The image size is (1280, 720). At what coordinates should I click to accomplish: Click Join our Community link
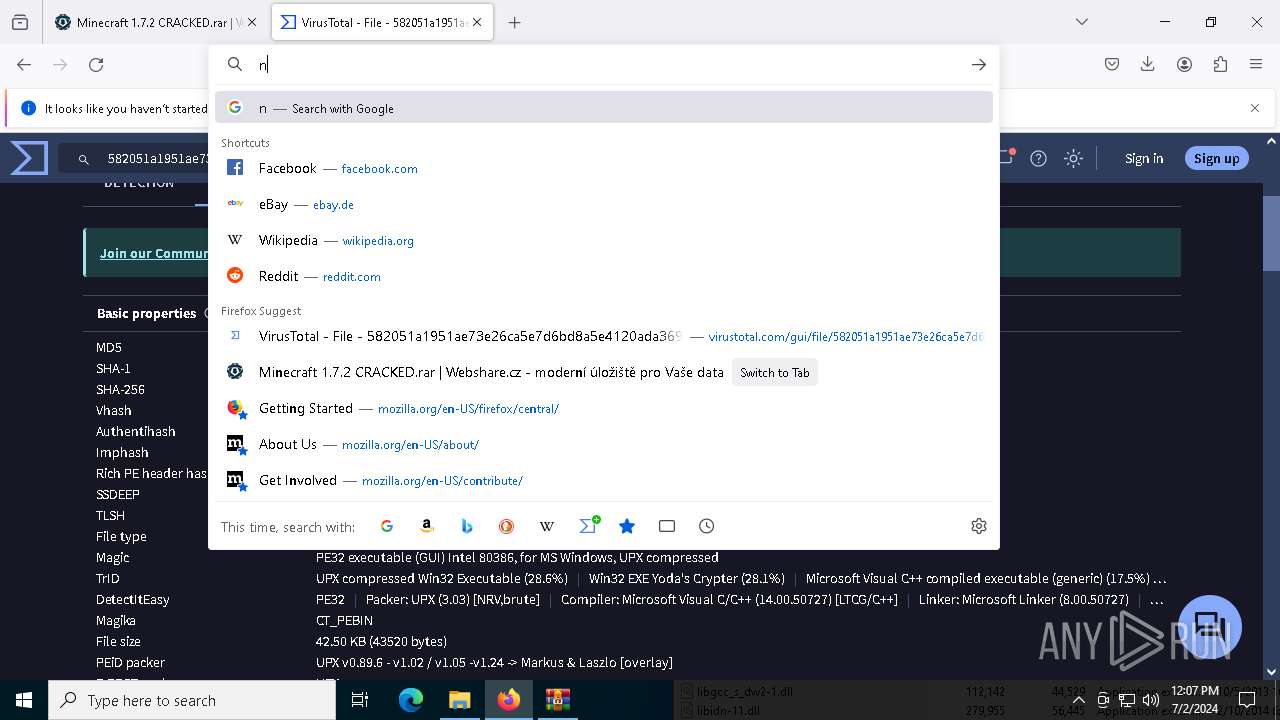[154, 253]
